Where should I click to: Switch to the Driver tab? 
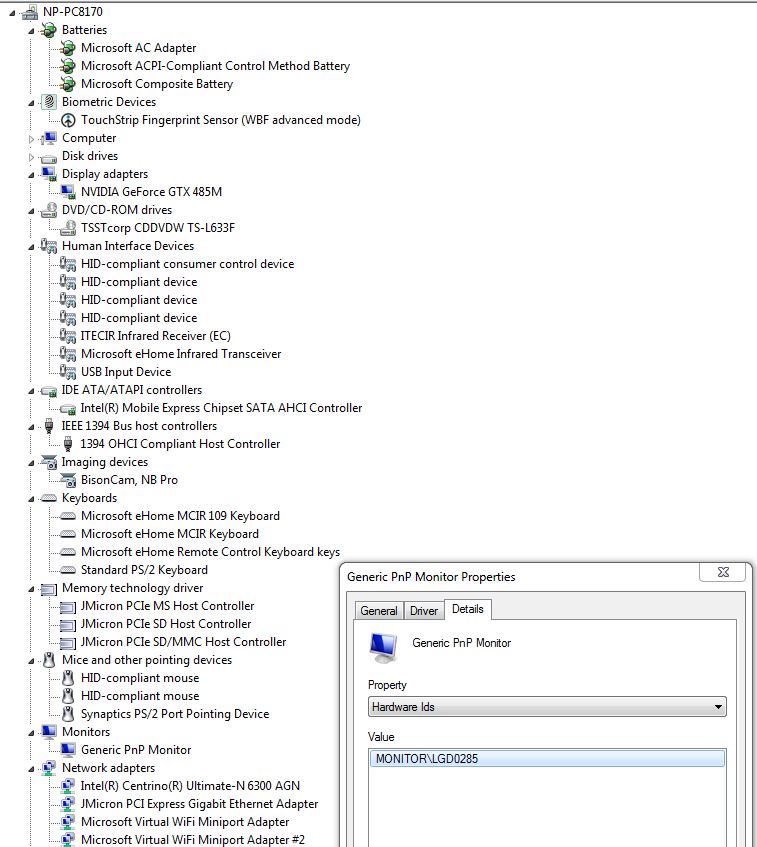(424, 610)
